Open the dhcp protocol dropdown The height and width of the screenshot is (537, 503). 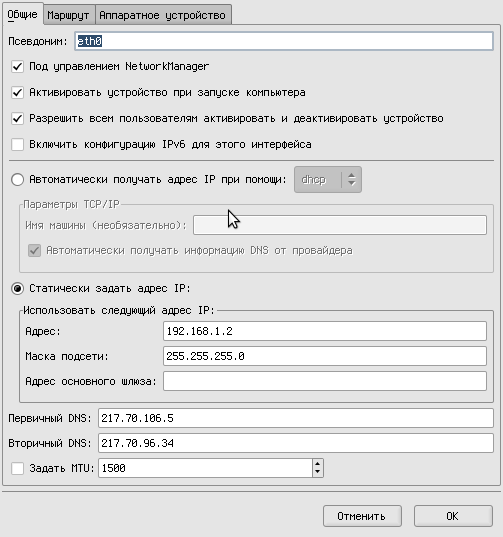tap(328, 179)
